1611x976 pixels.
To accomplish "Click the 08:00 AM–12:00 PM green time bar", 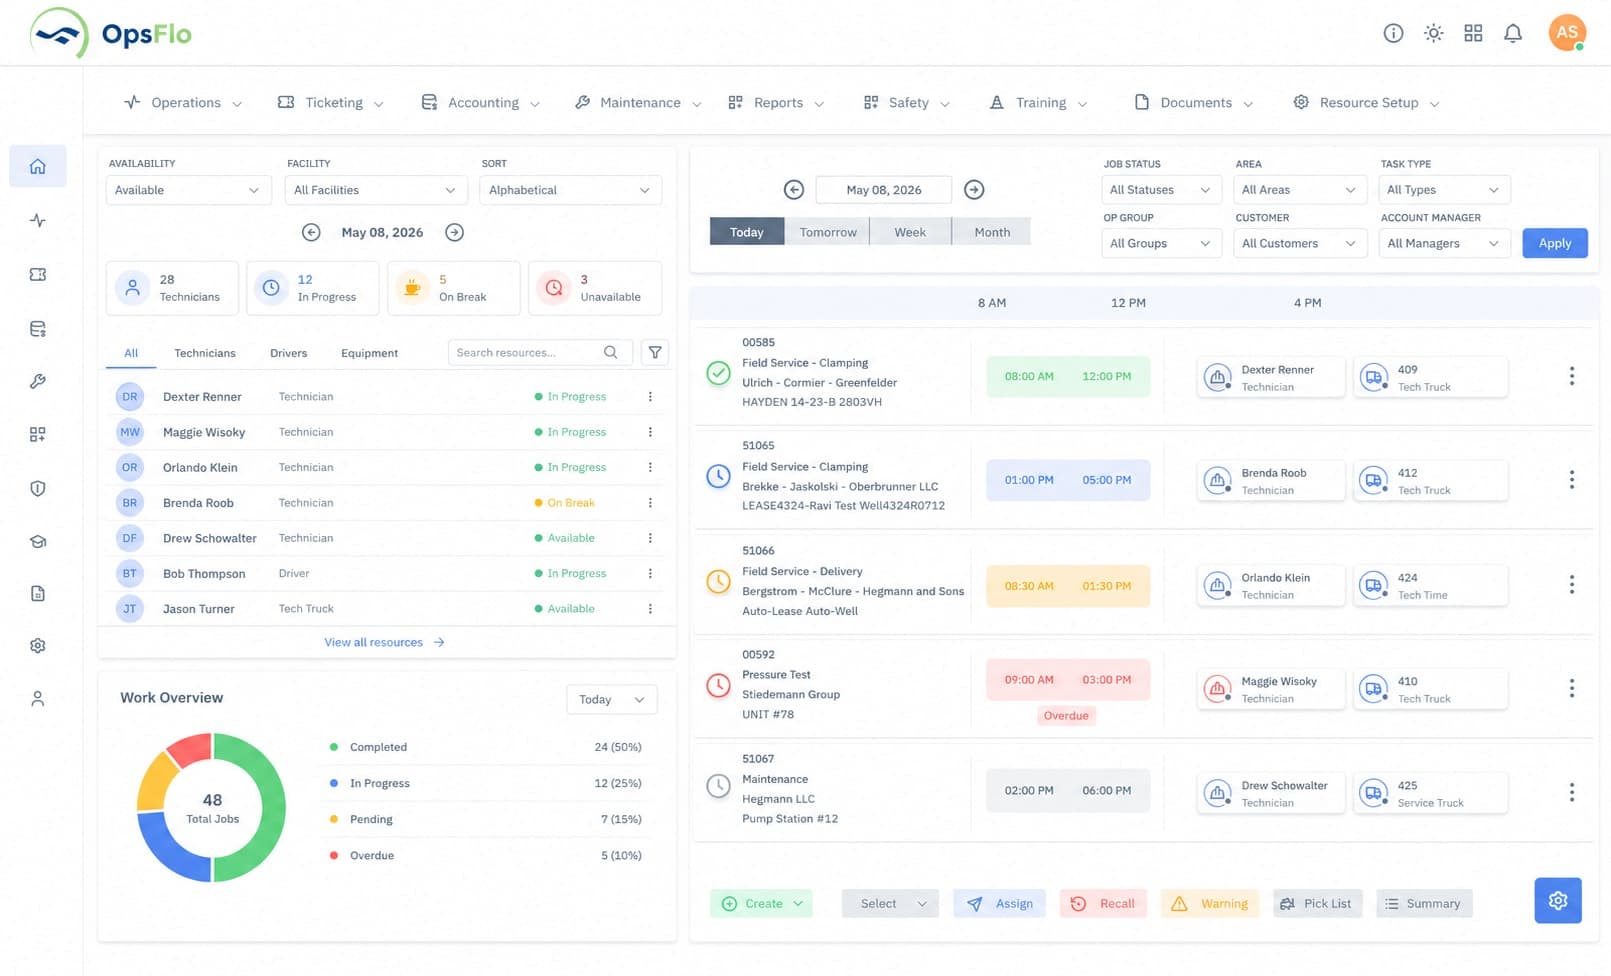I will (1068, 377).
